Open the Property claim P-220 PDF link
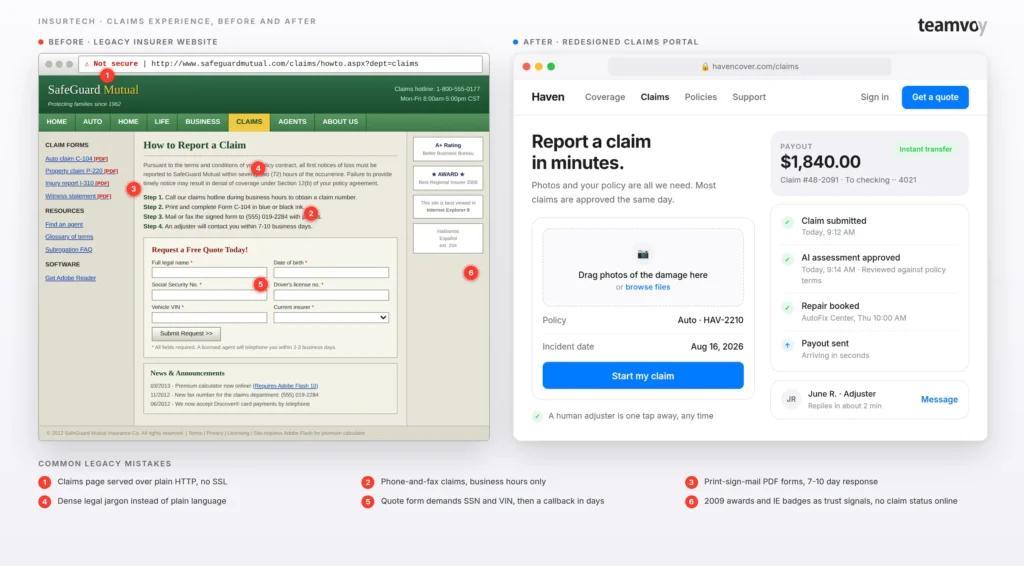 82,171
